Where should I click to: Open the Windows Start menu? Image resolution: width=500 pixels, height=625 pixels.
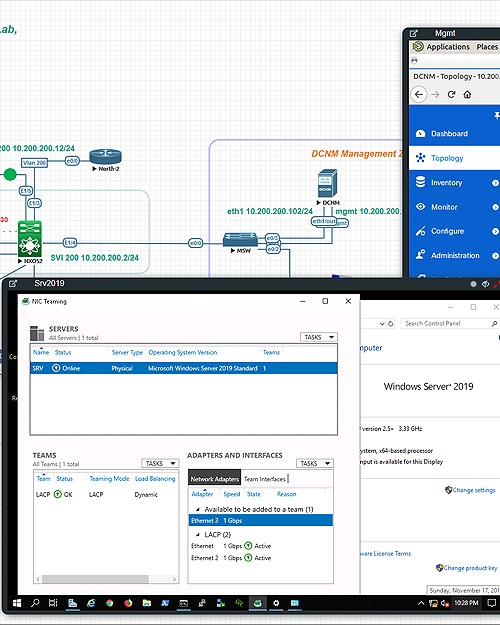point(17,603)
